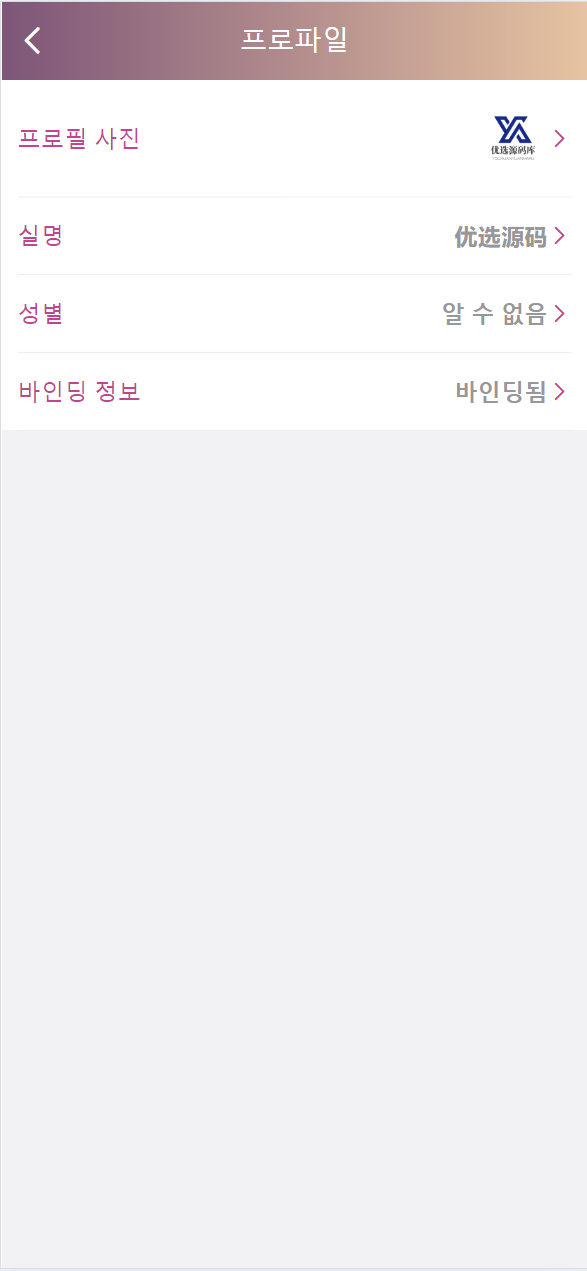Click the binding status 바인딩됨
587x1271 pixels.
[x=501, y=392]
